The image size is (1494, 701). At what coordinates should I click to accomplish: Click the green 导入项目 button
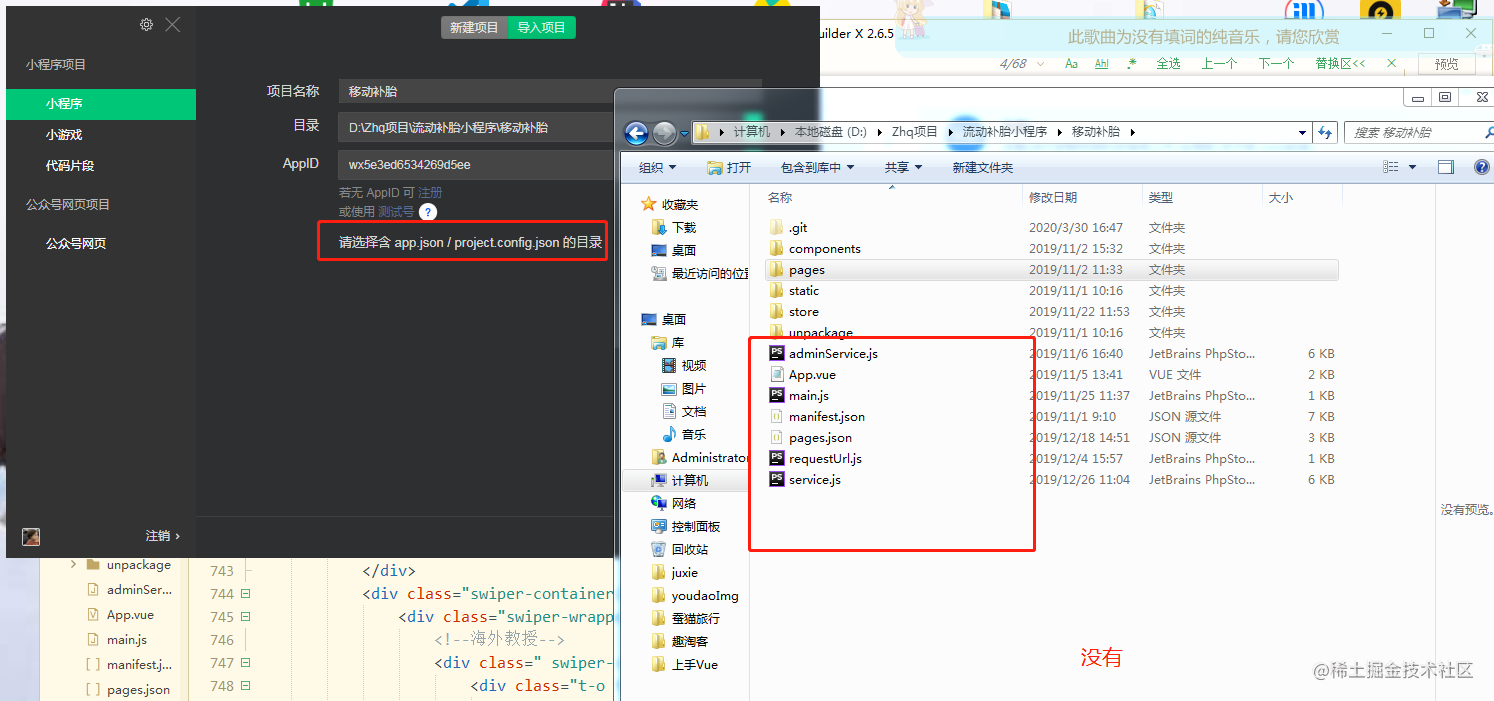[x=541, y=28]
